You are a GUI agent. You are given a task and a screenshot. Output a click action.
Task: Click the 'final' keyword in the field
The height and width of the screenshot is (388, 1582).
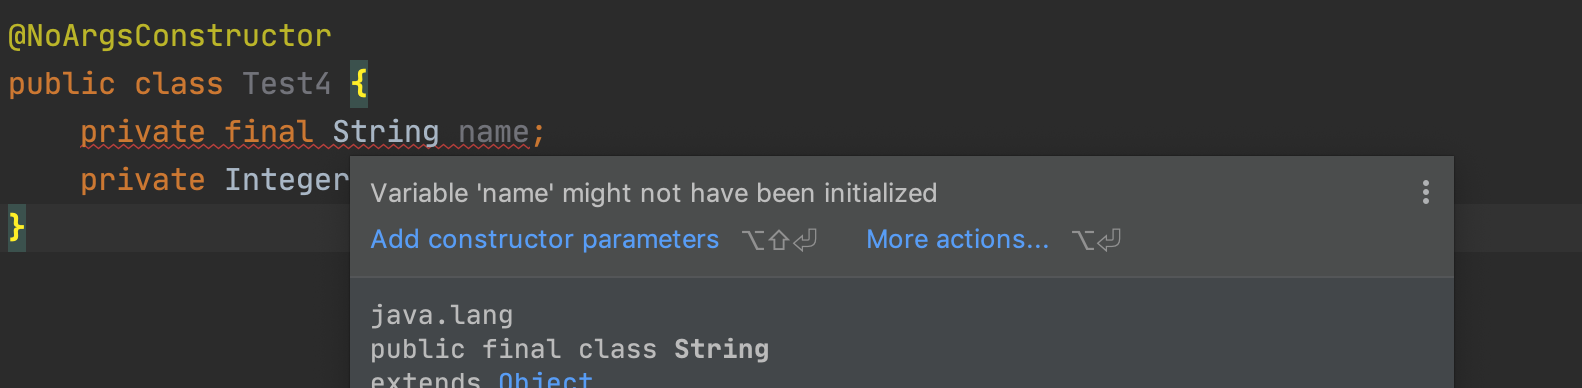tap(268, 132)
